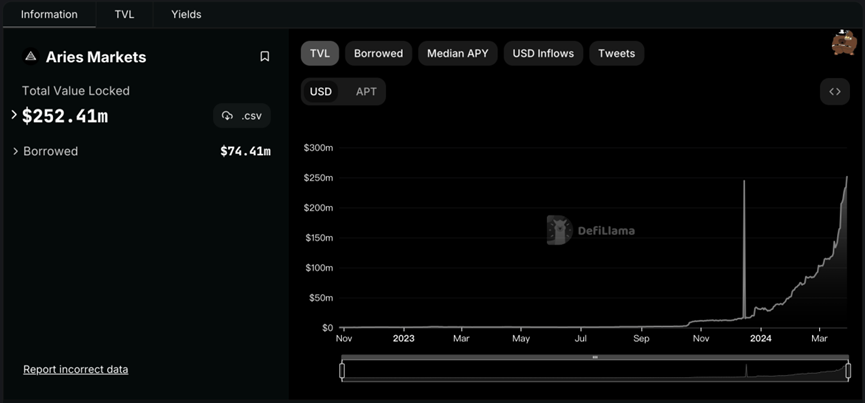Viewport: 865px width, 403px height.
Task: Click the range slider top grip bar
Action: click(x=595, y=357)
